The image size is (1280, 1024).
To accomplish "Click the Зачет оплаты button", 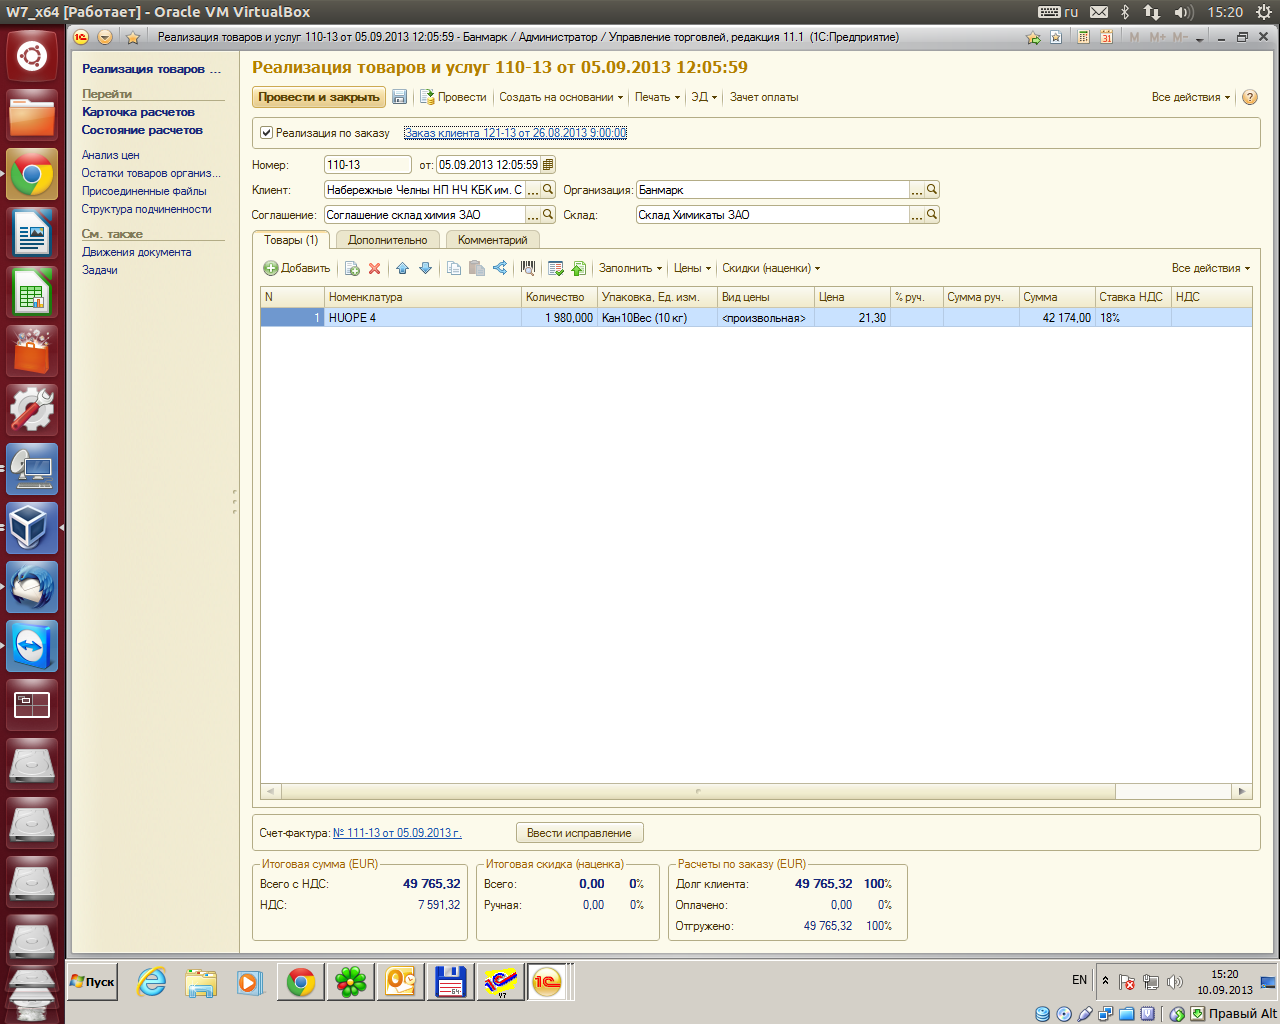I will tap(764, 97).
